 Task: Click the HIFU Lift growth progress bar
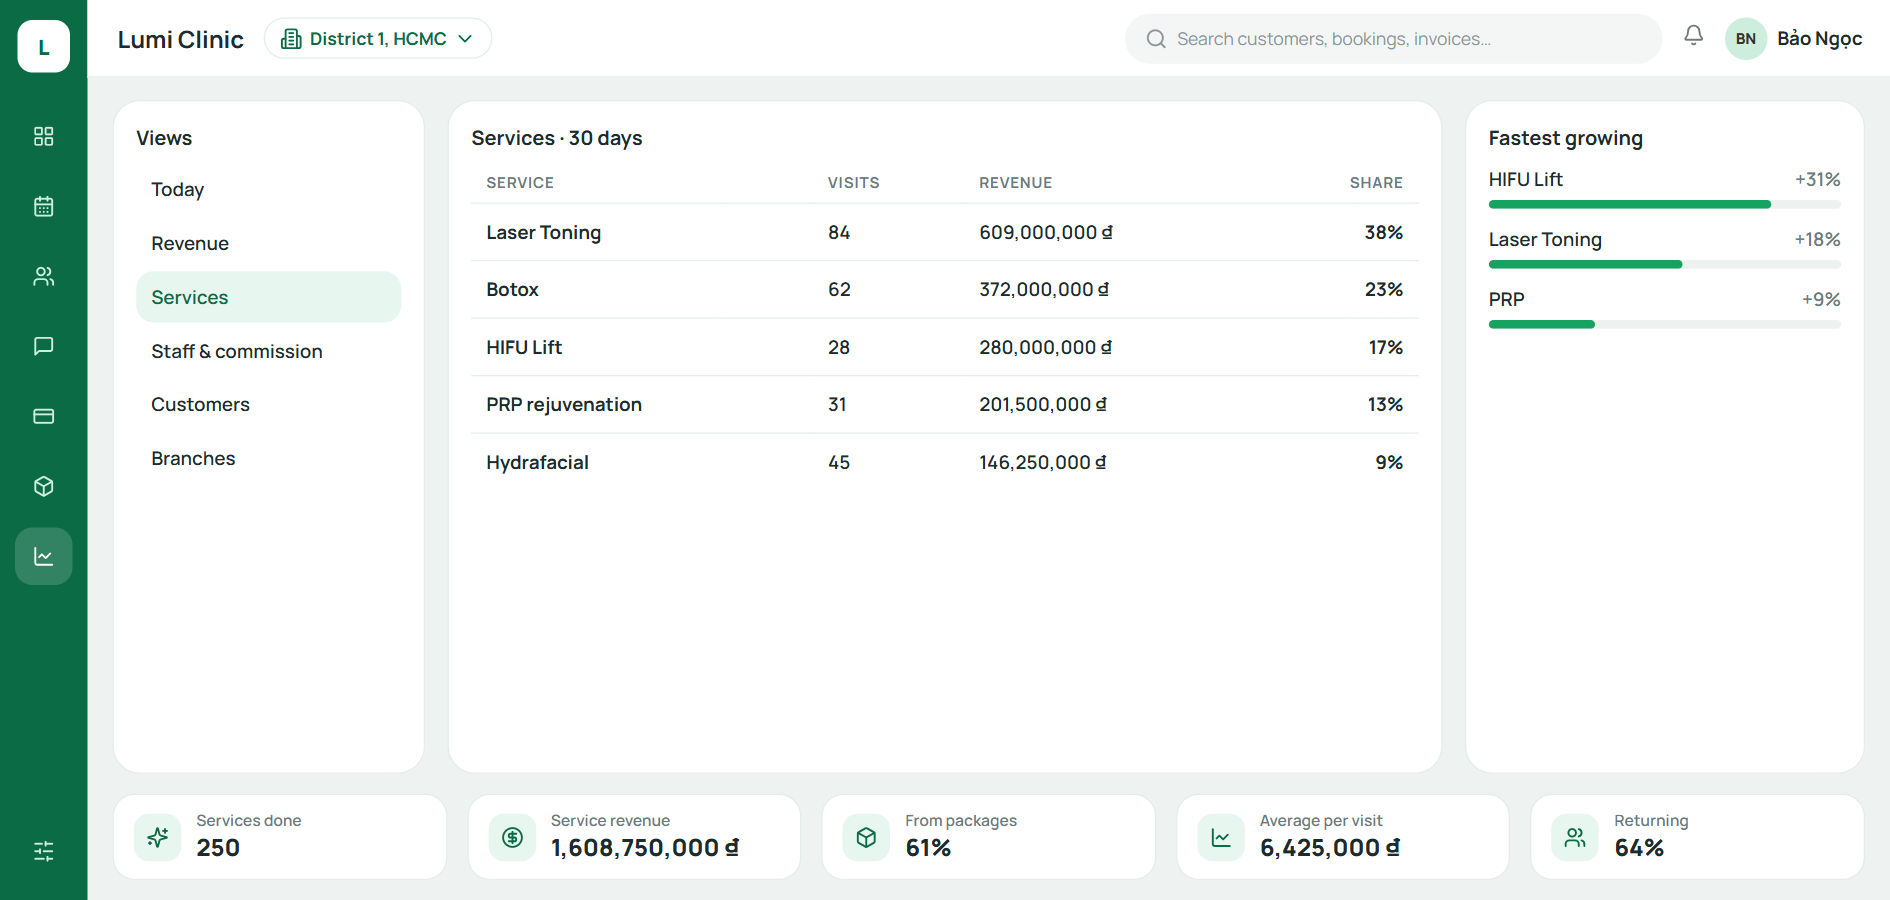coord(1664,204)
